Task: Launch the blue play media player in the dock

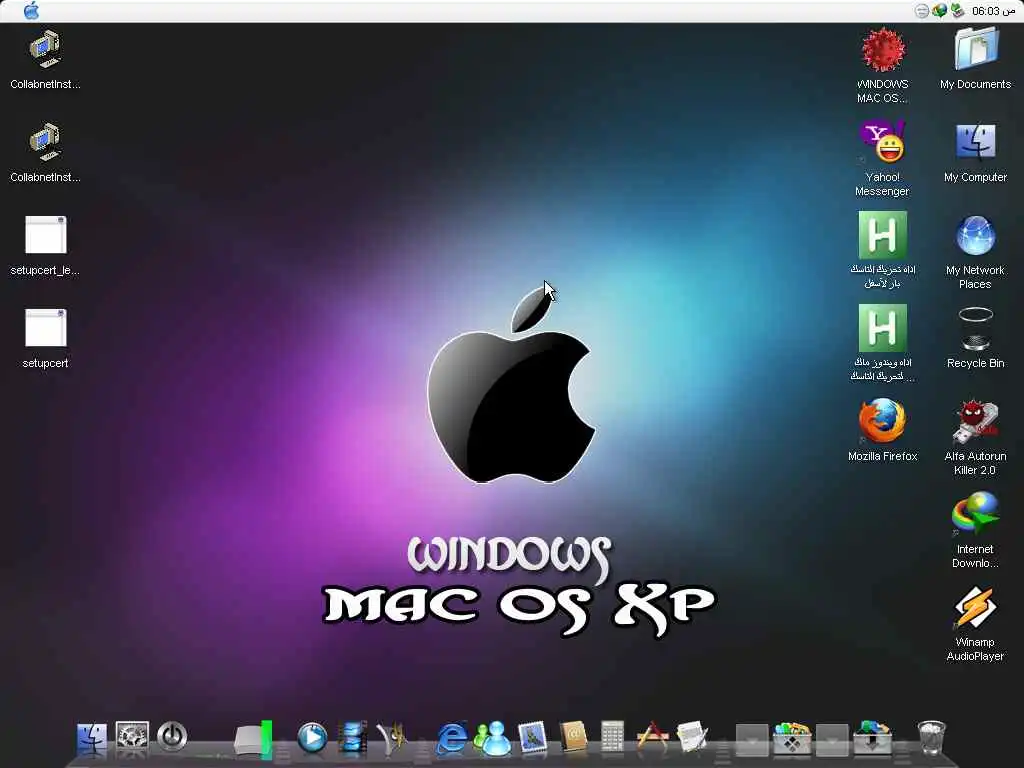Action: pos(312,738)
